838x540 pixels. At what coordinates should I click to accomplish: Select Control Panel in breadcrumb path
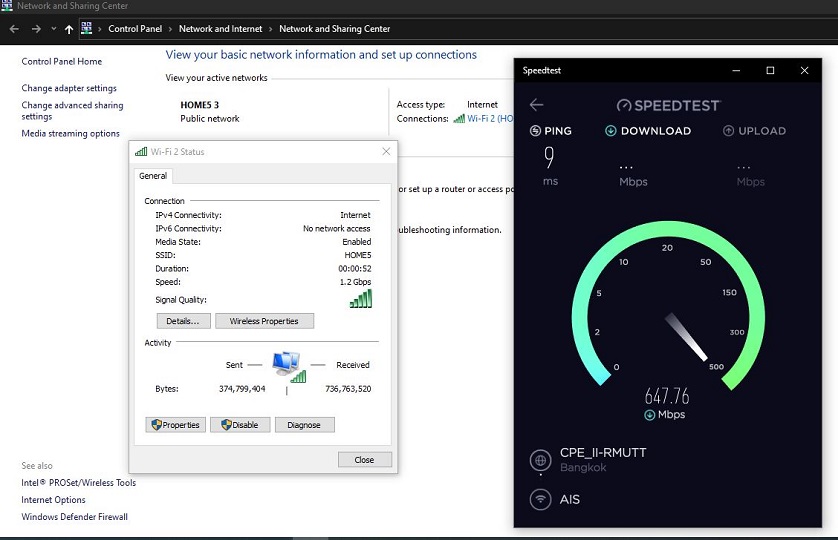point(135,29)
